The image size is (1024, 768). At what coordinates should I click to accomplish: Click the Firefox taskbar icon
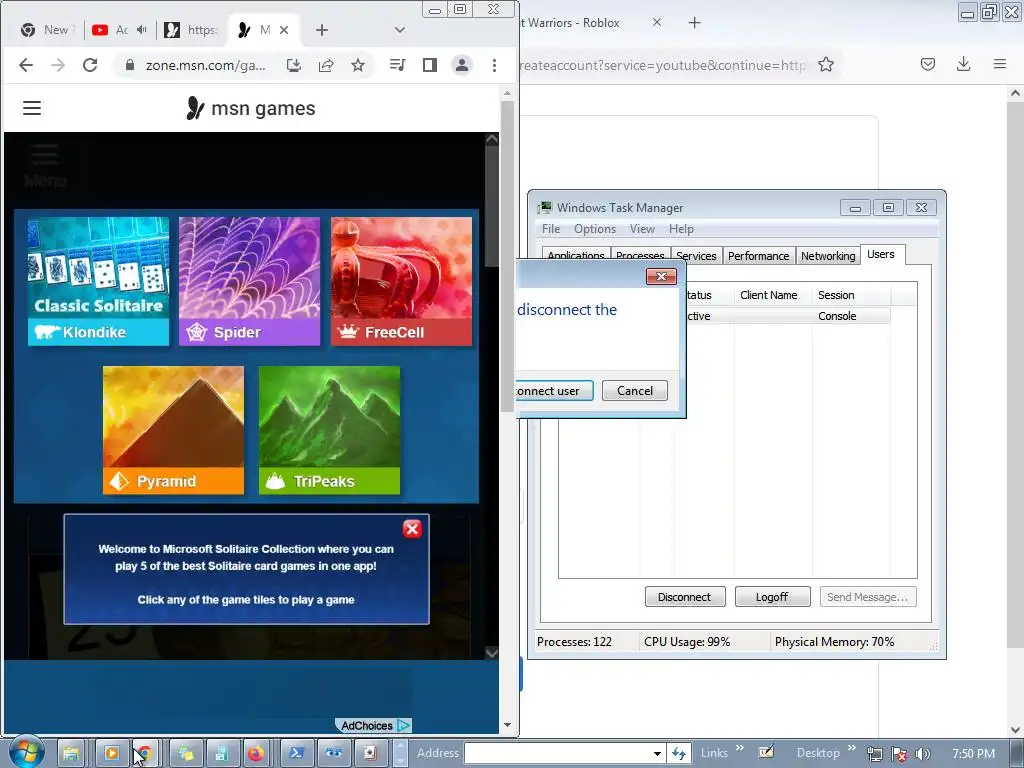tap(256, 754)
